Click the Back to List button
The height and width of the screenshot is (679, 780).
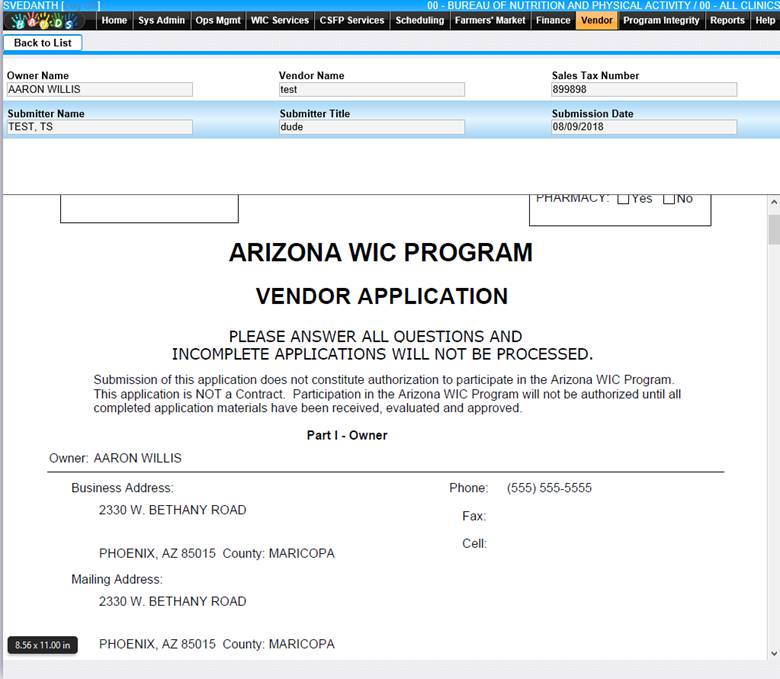(x=43, y=43)
